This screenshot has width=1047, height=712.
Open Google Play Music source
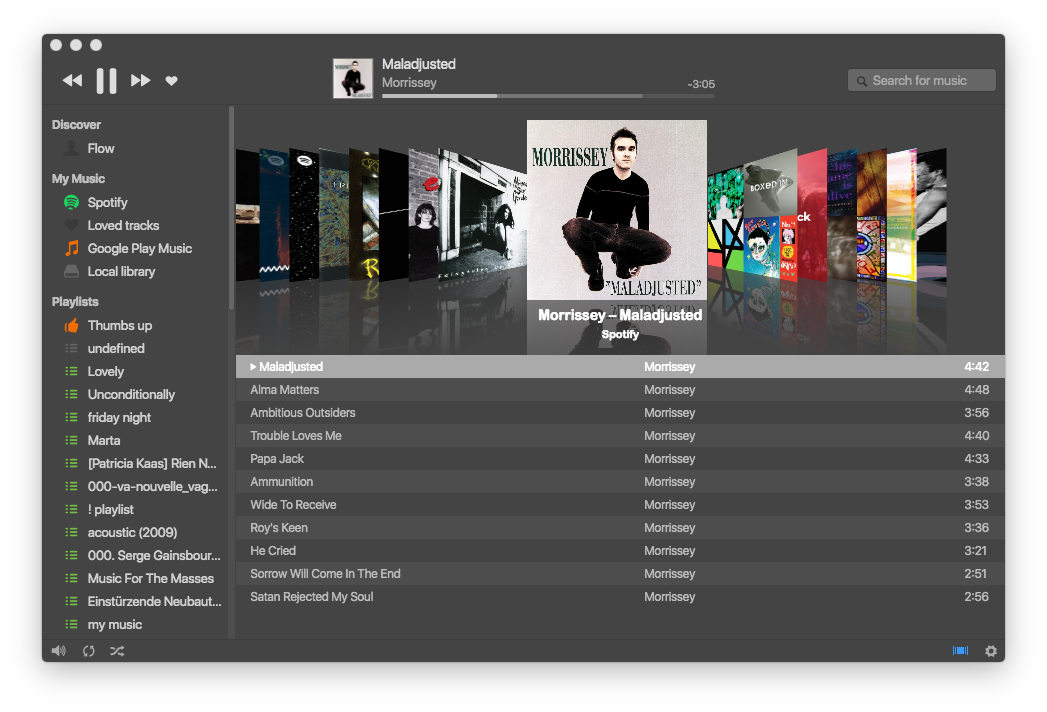tap(140, 248)
